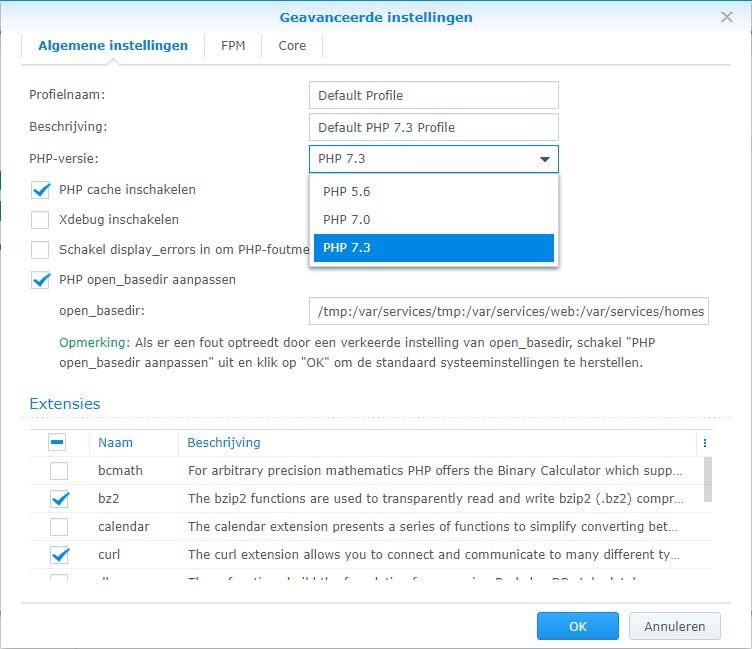Enable the calendar extension
This screenshot has height=649, width=752.
[59, 526]
